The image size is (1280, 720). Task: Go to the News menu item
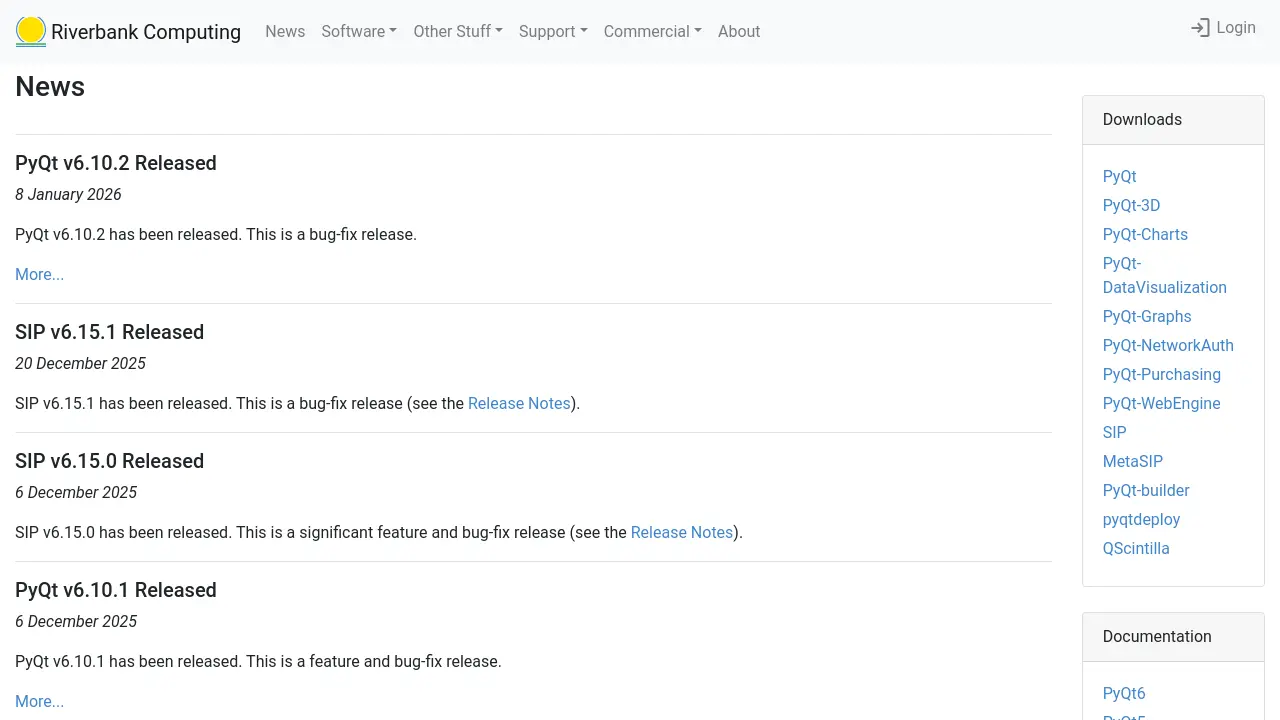pos(285,31)
